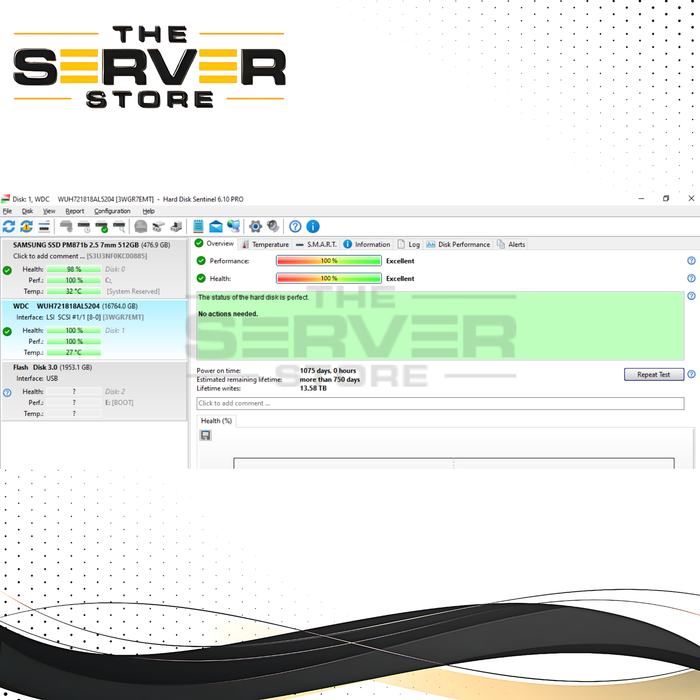Screen dimensions: 700x700
Task: Click the save icon under Health (%) tab
Action: [x=205, y=435]
